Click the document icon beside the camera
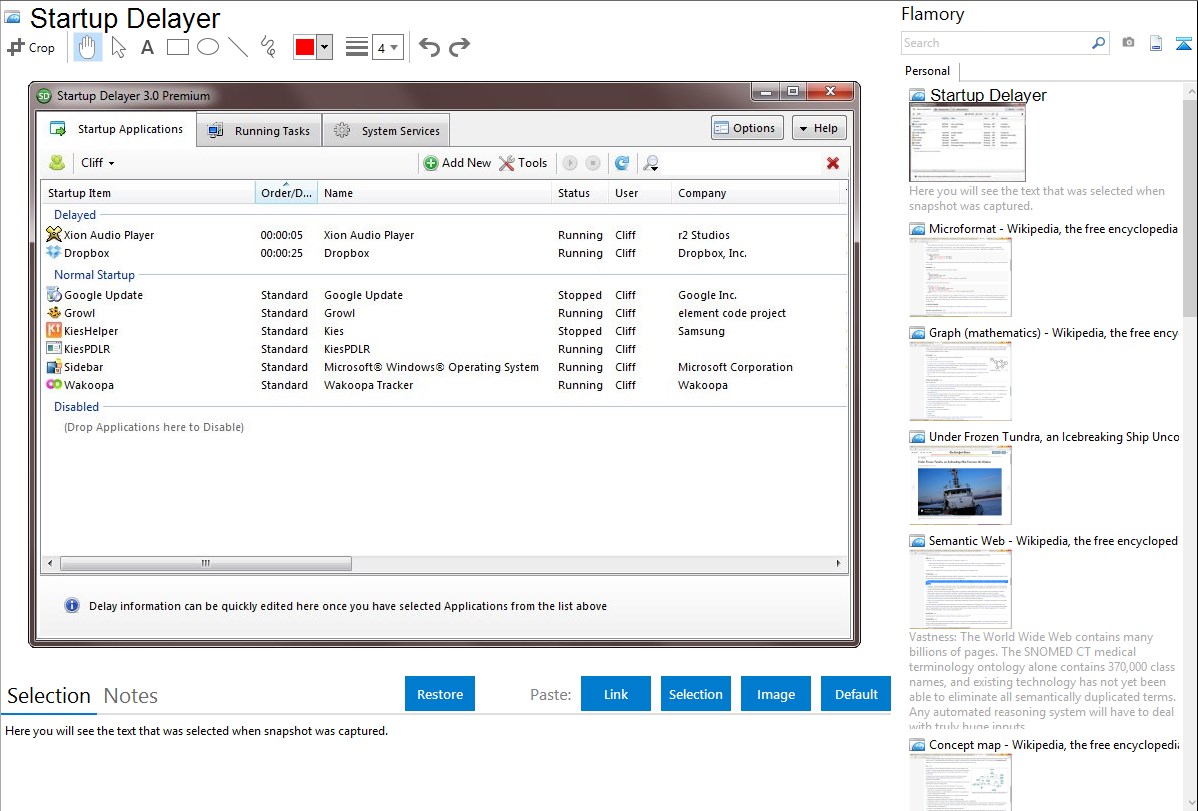 click(1156, 43)
